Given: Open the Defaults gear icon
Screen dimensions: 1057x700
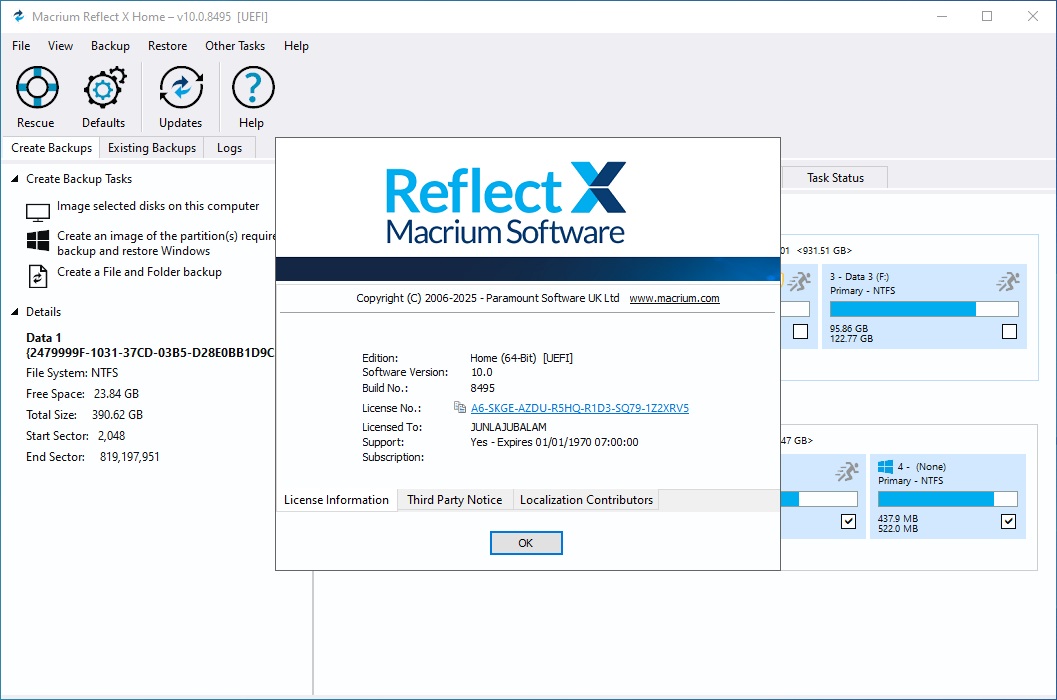Looking at the screenshot, I should coord(104,87).
